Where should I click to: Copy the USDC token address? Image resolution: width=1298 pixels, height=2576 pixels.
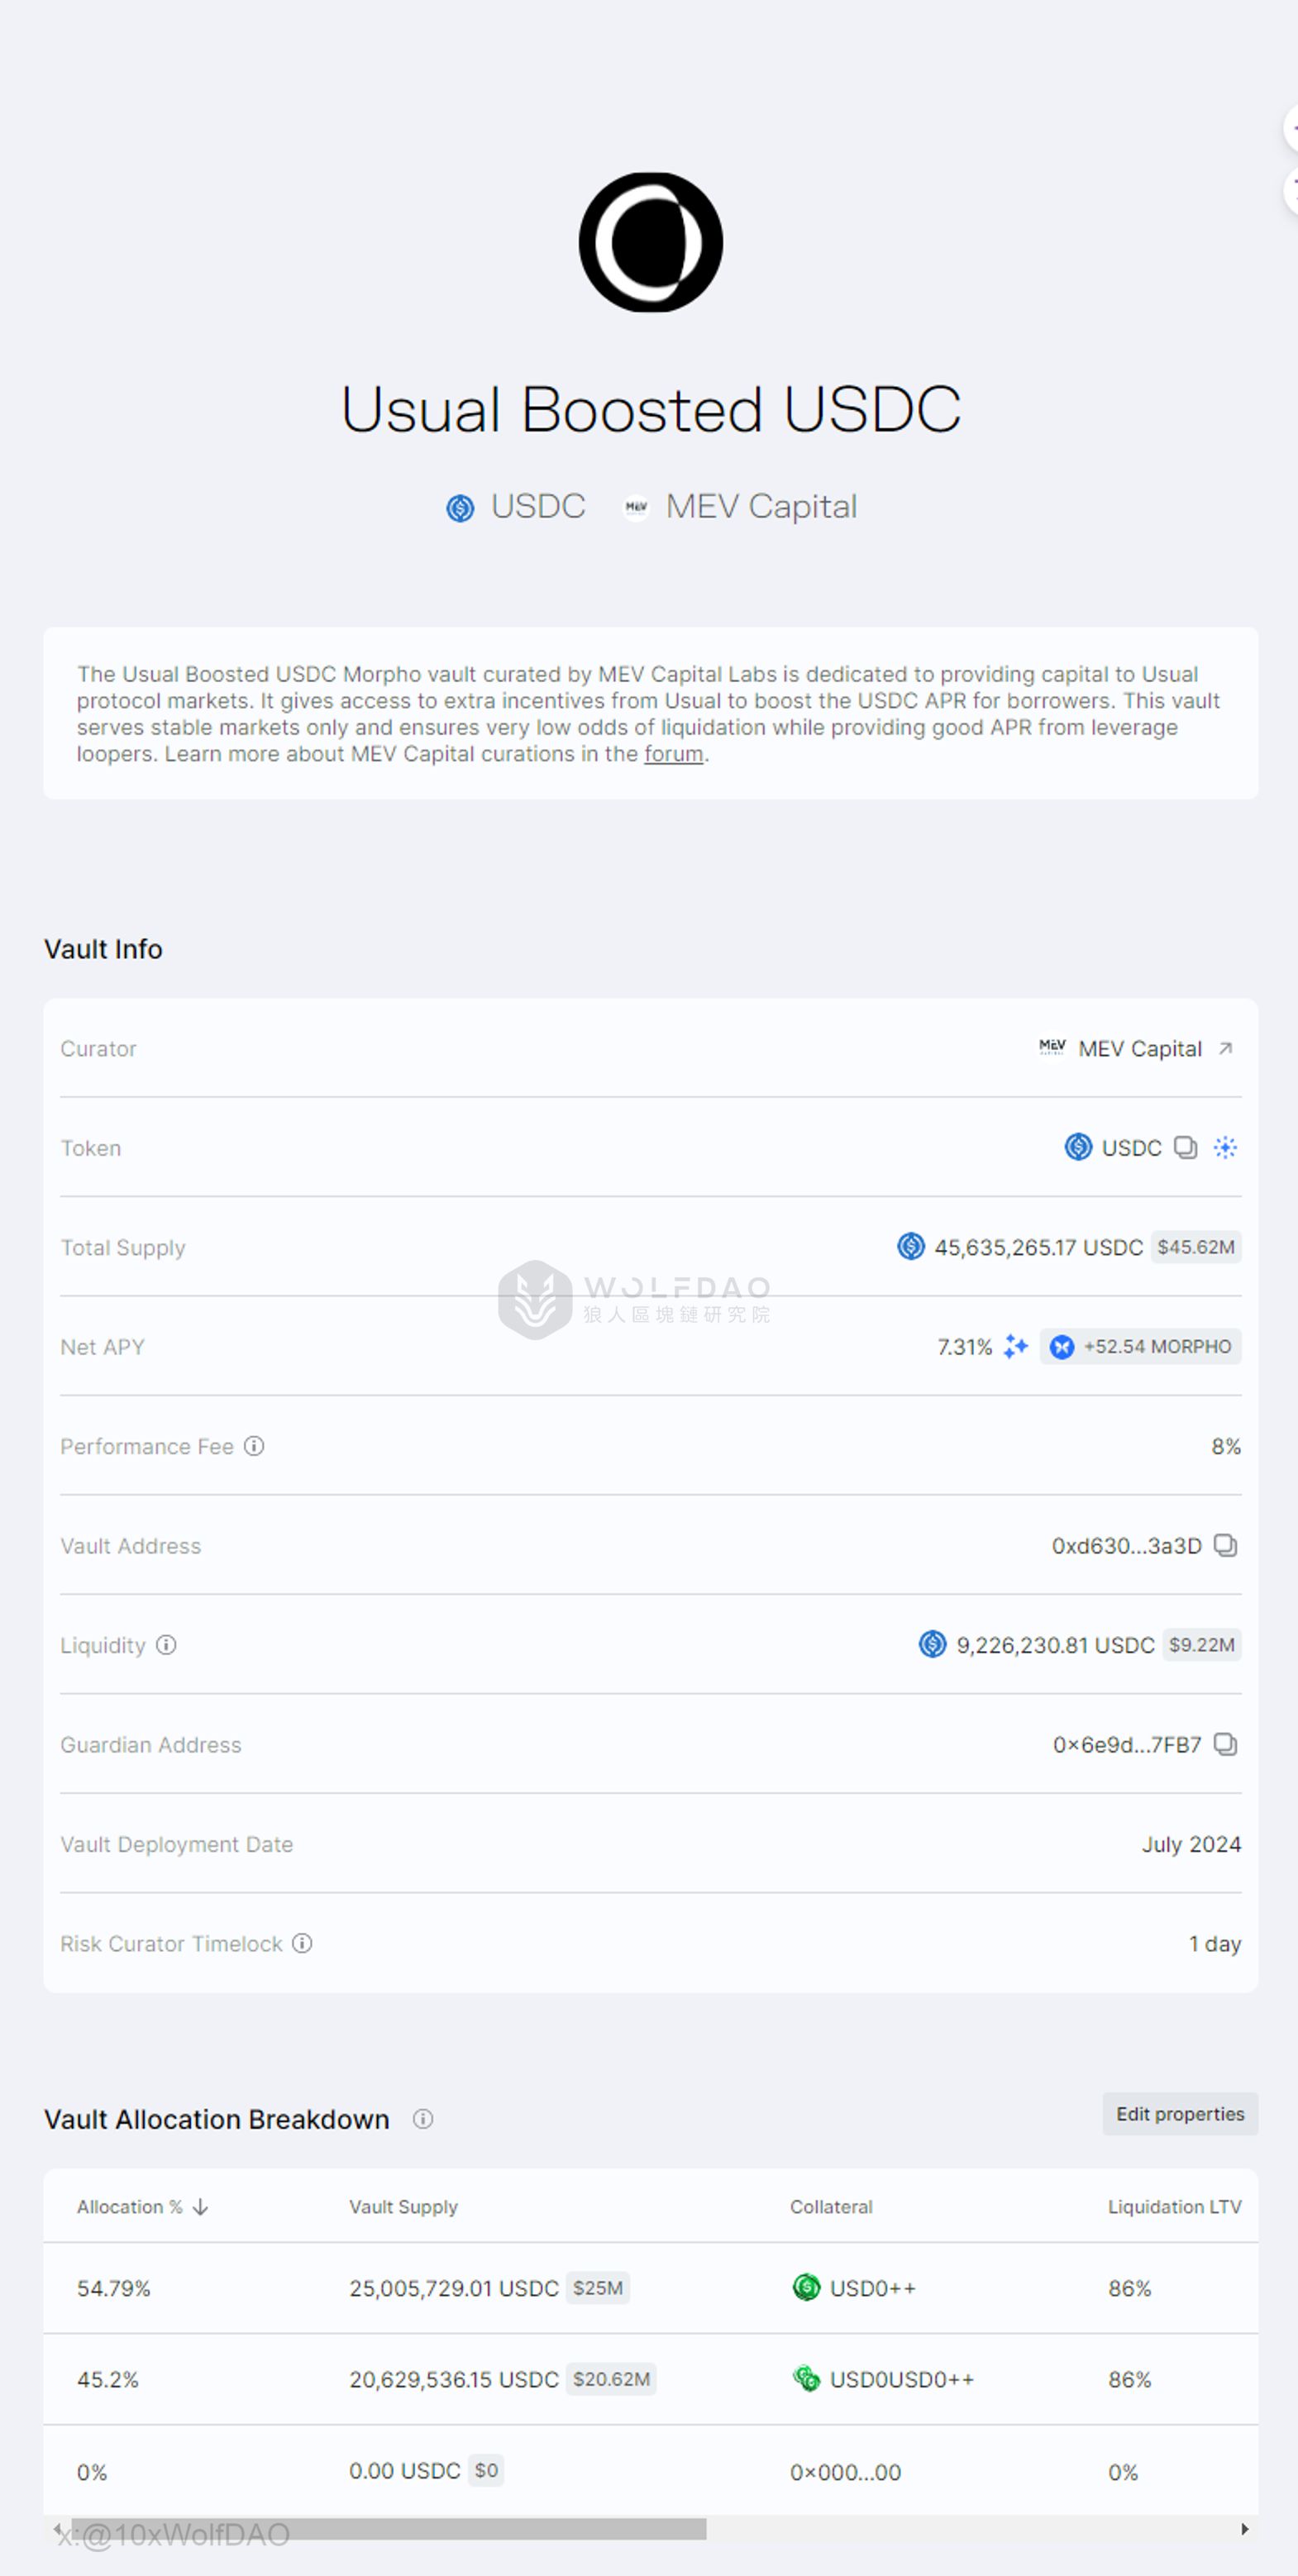click(1186, 1148)
